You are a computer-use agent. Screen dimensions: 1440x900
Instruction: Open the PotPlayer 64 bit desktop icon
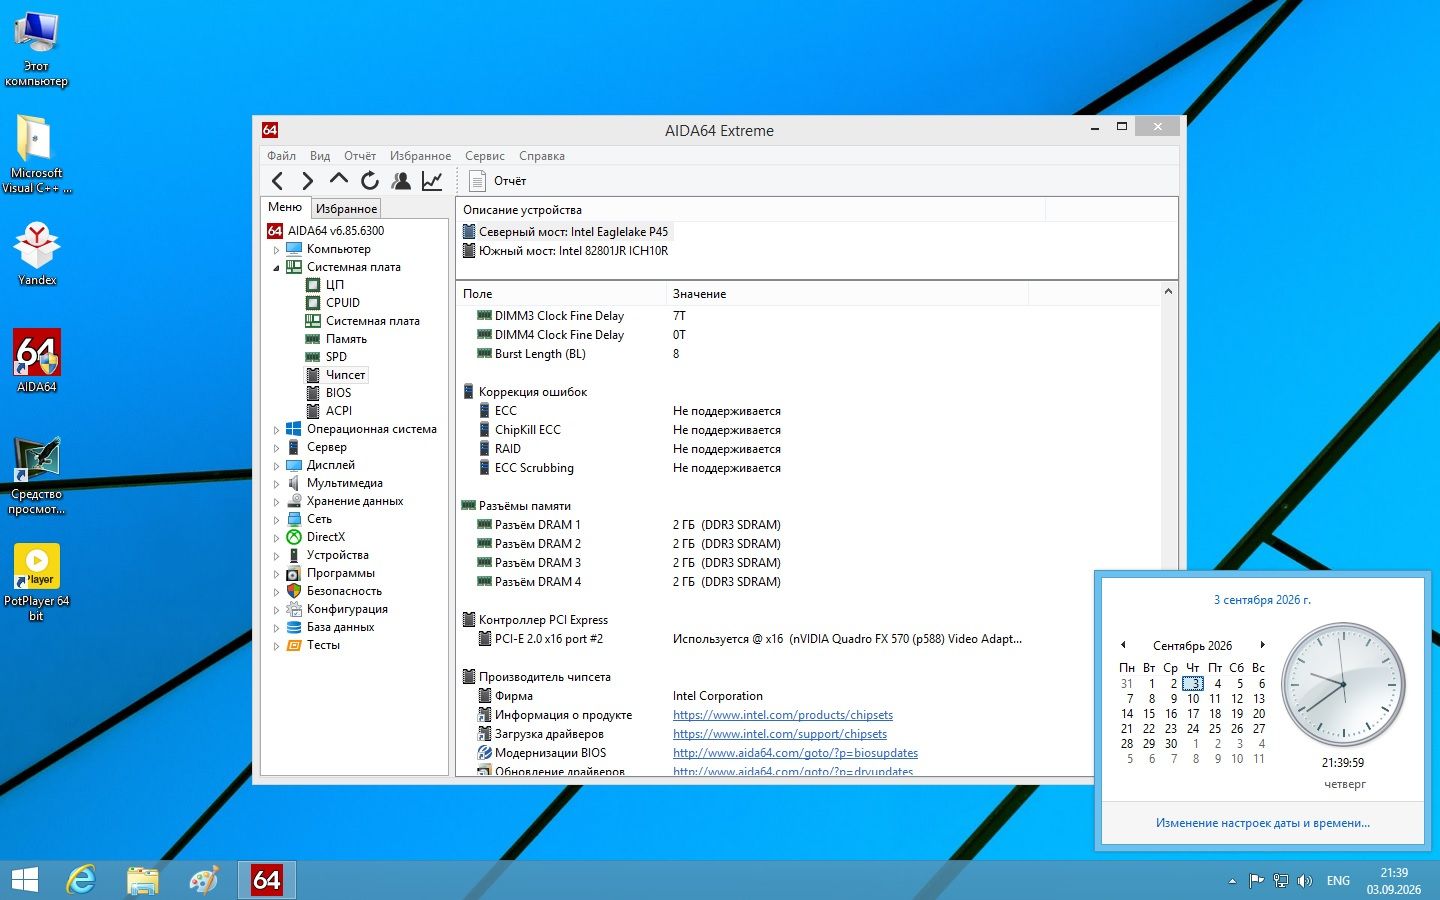click(x=37, y=582)
